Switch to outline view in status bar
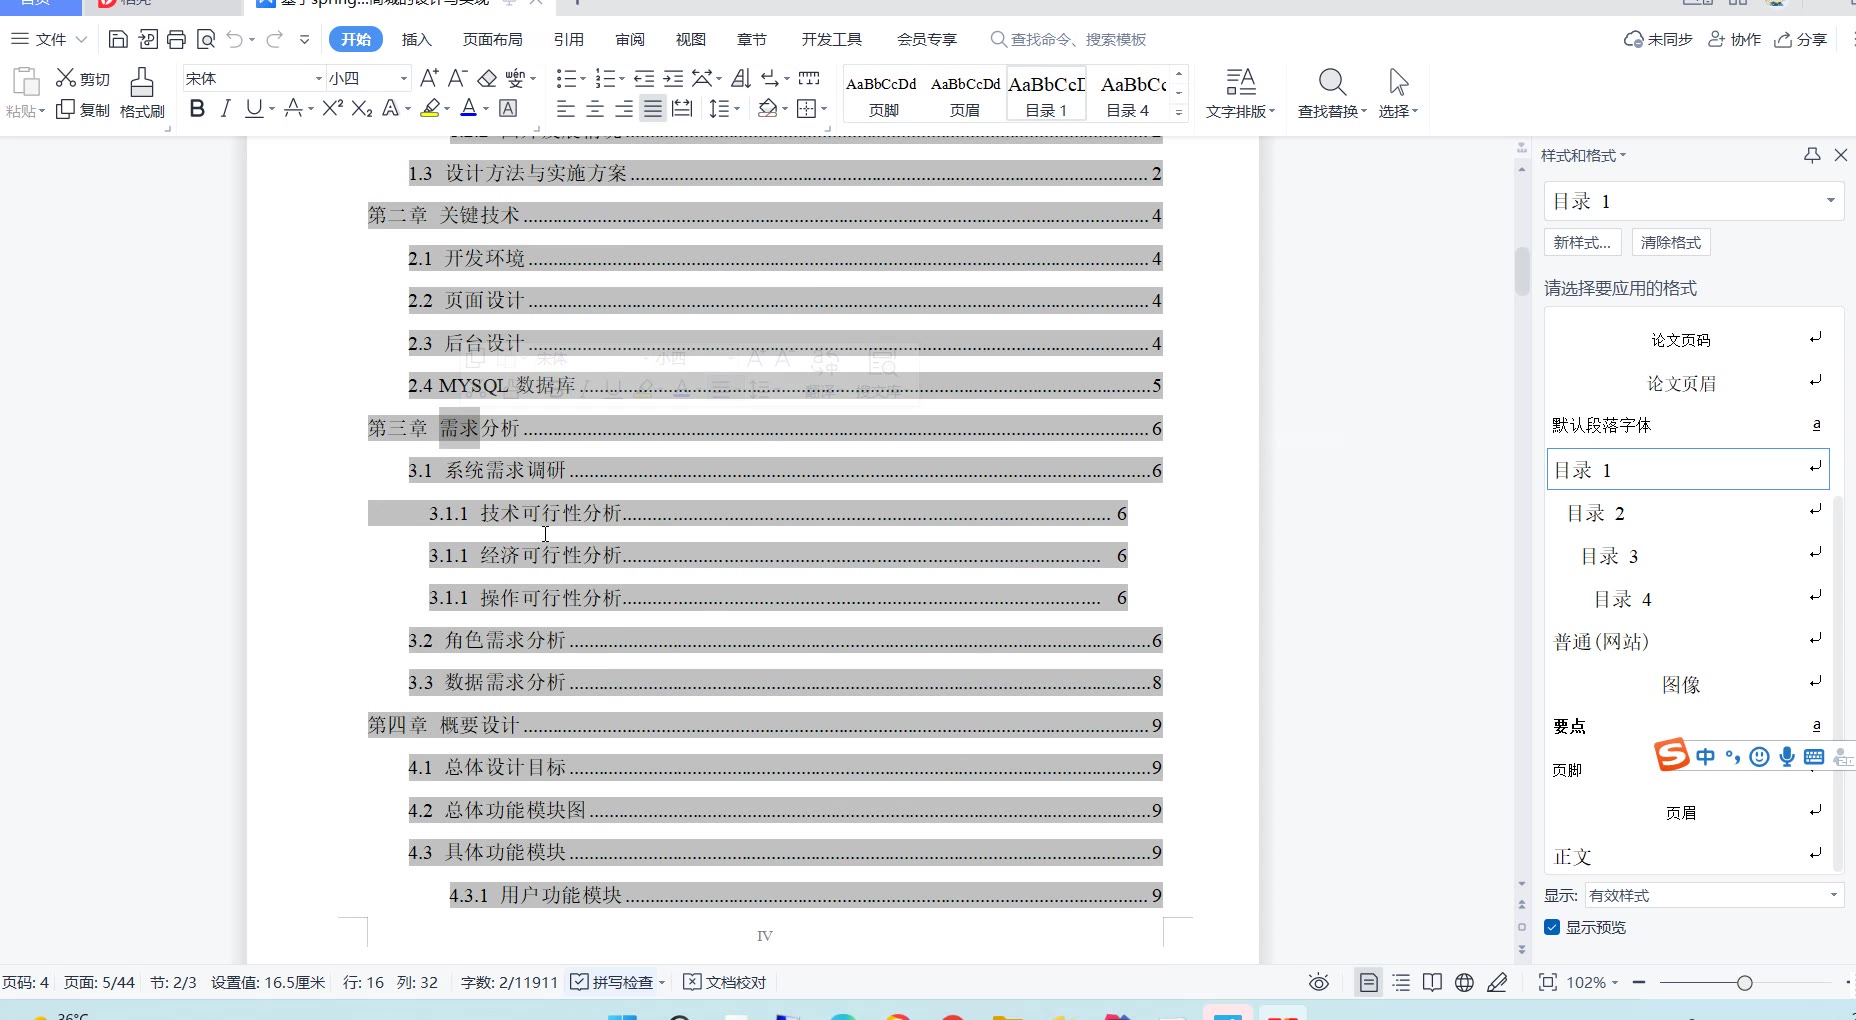This screenshot has width=1856, height=1020. pos(1401,983)
